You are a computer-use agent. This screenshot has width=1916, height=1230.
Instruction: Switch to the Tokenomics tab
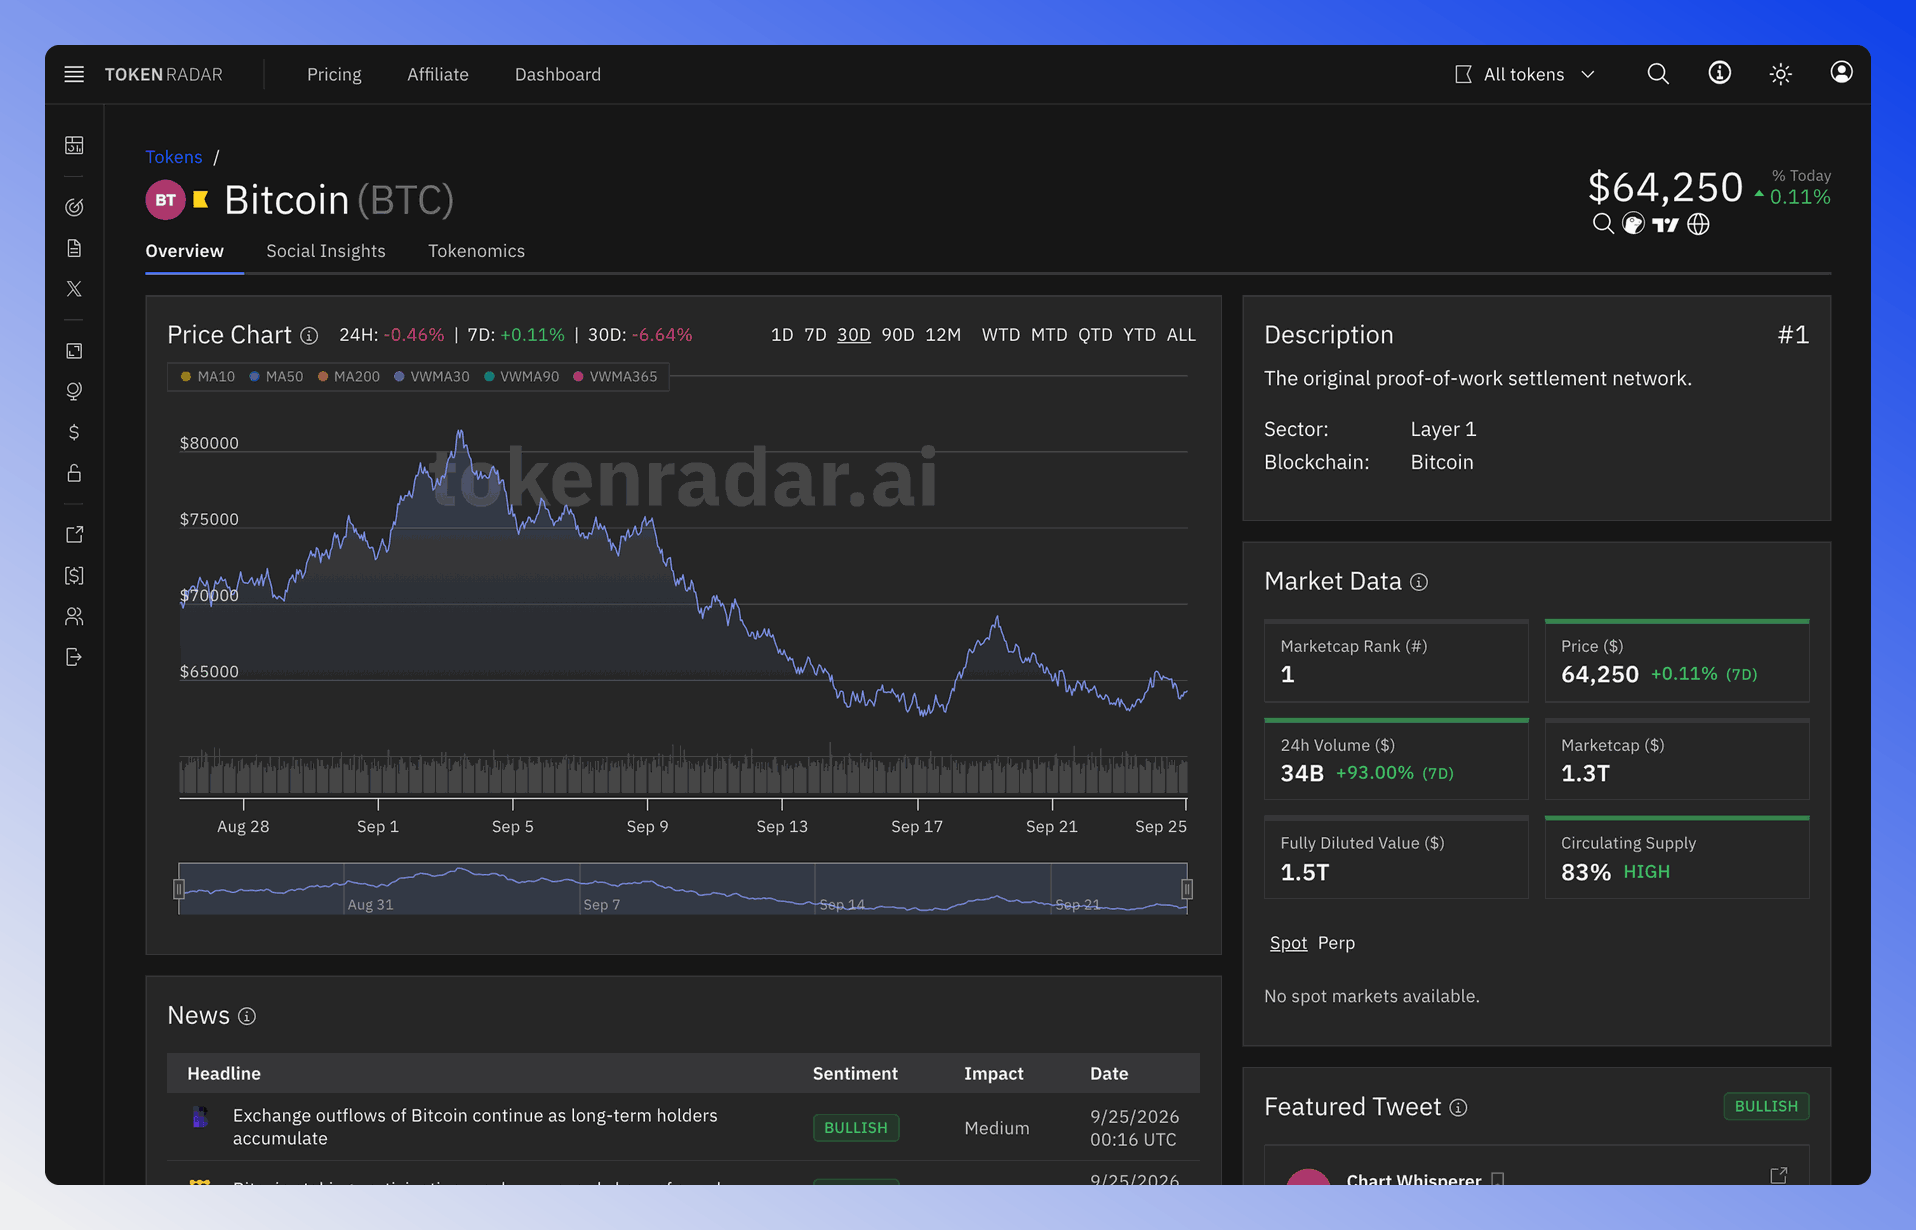point(477,251)
